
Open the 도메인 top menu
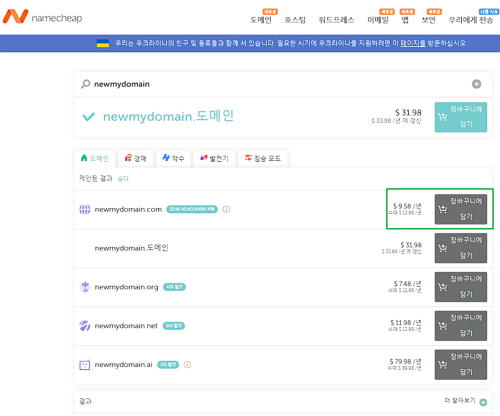click(x=261, y=20)
